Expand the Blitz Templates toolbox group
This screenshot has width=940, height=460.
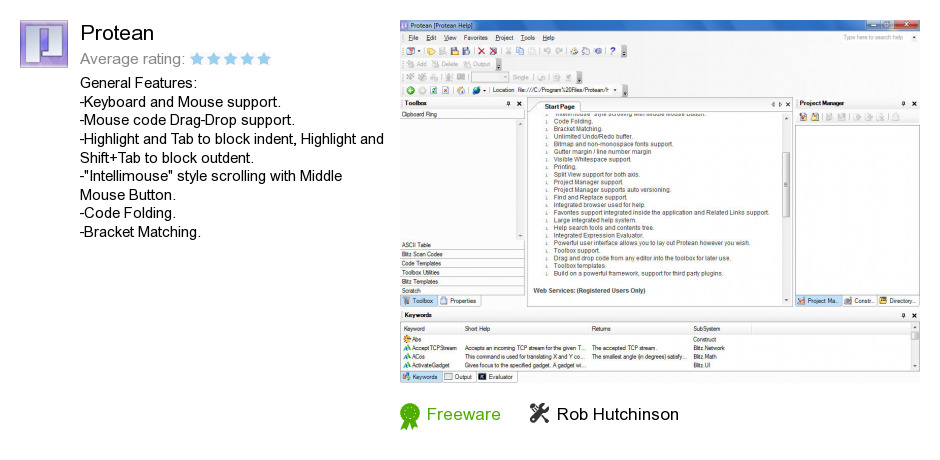pos(462,281)
